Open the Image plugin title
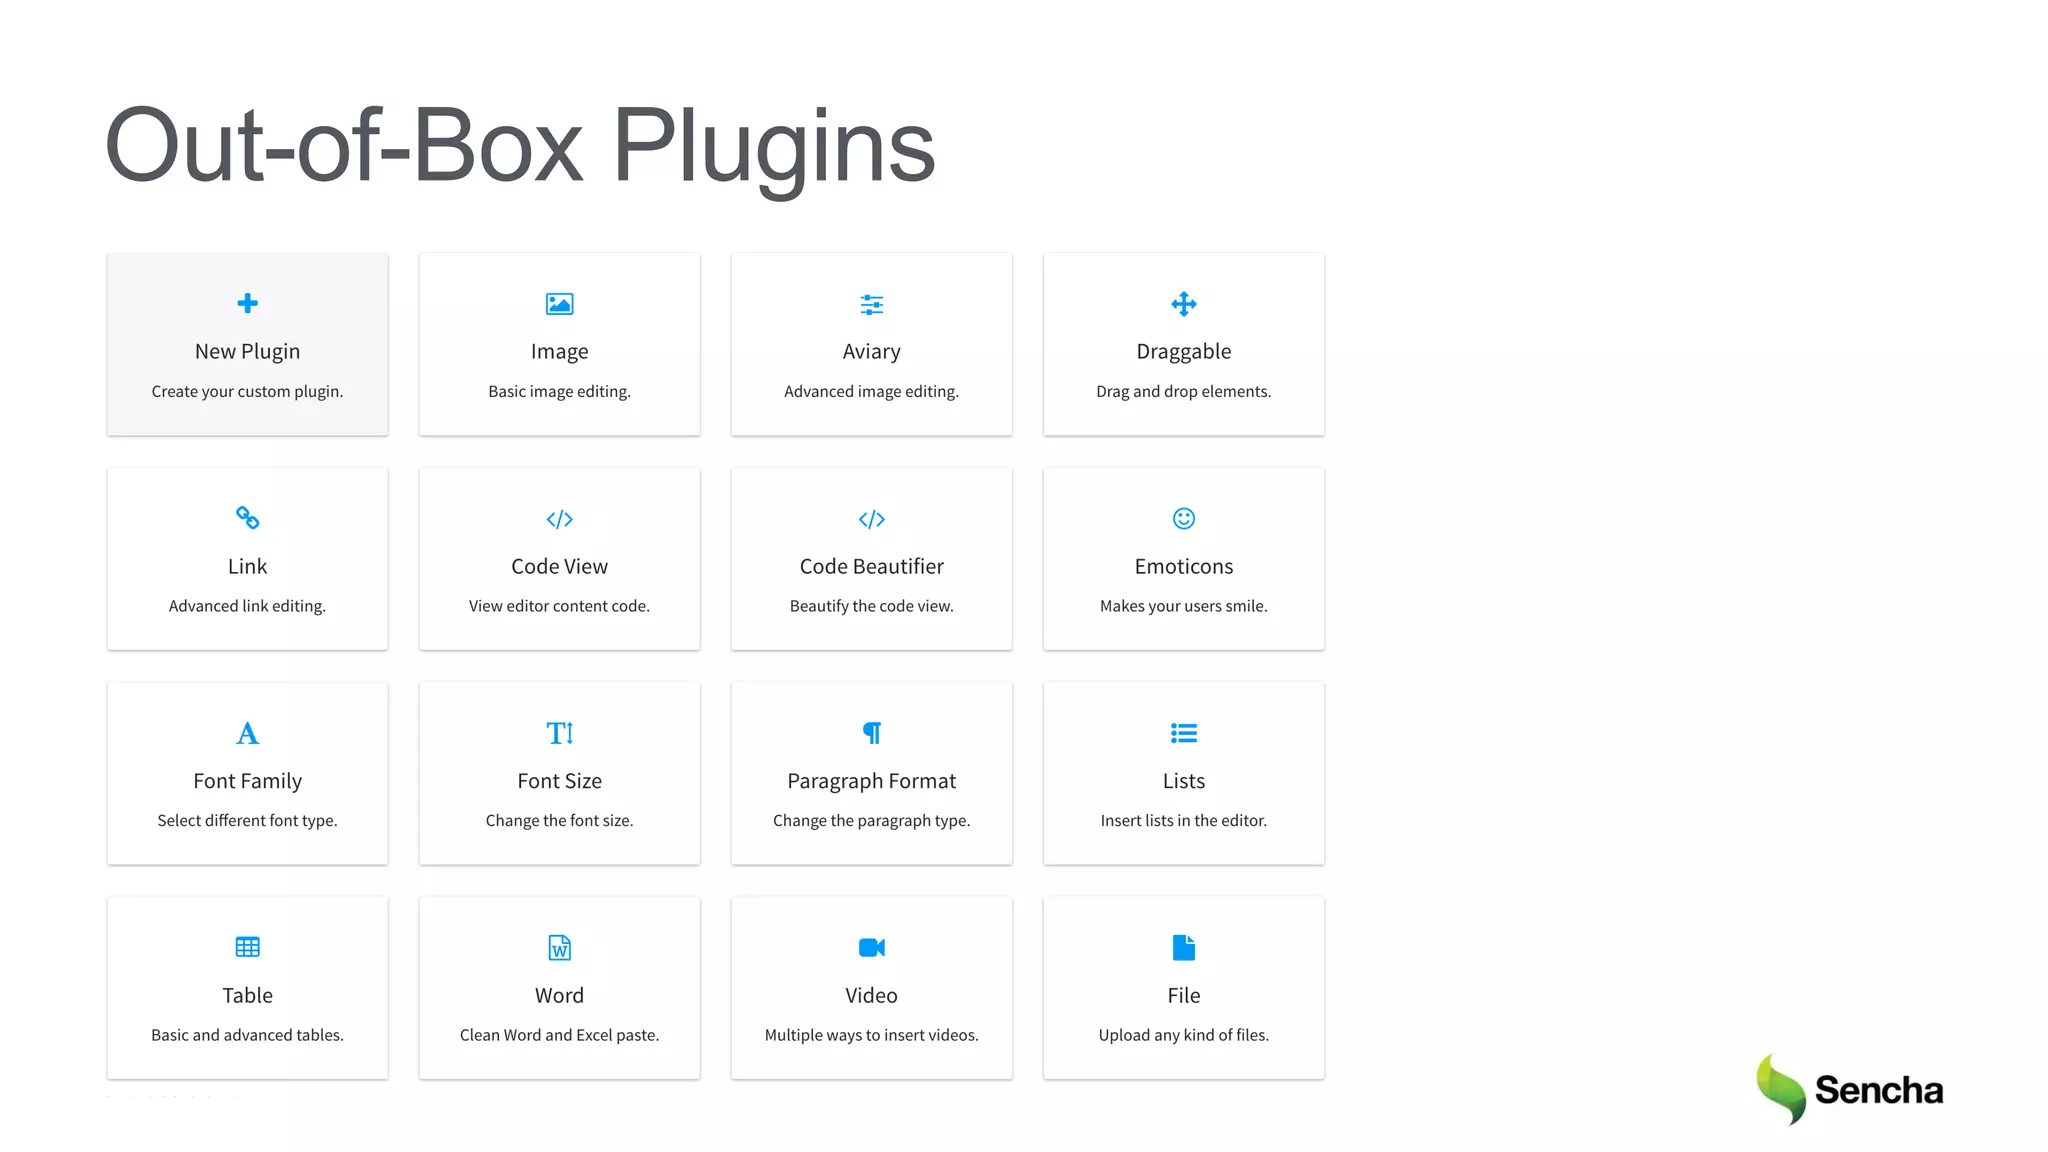Image resolution: width=2048 pixels, height=1152 pixels. tap(559, 352)
